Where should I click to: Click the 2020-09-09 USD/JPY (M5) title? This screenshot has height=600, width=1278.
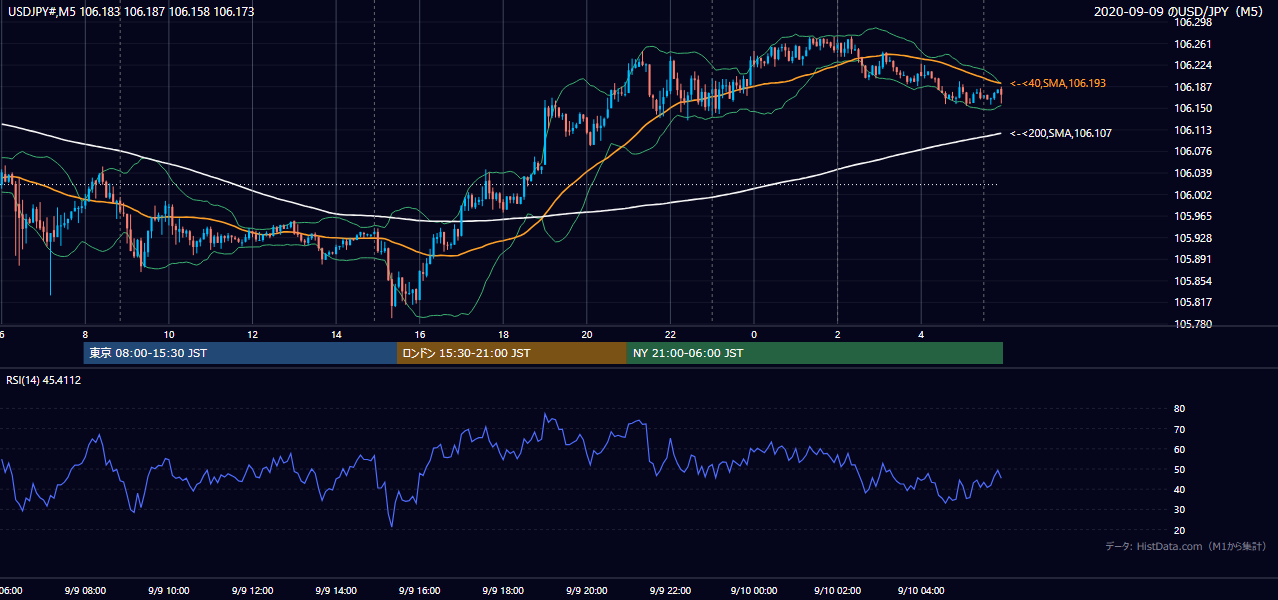[1181, 12]
